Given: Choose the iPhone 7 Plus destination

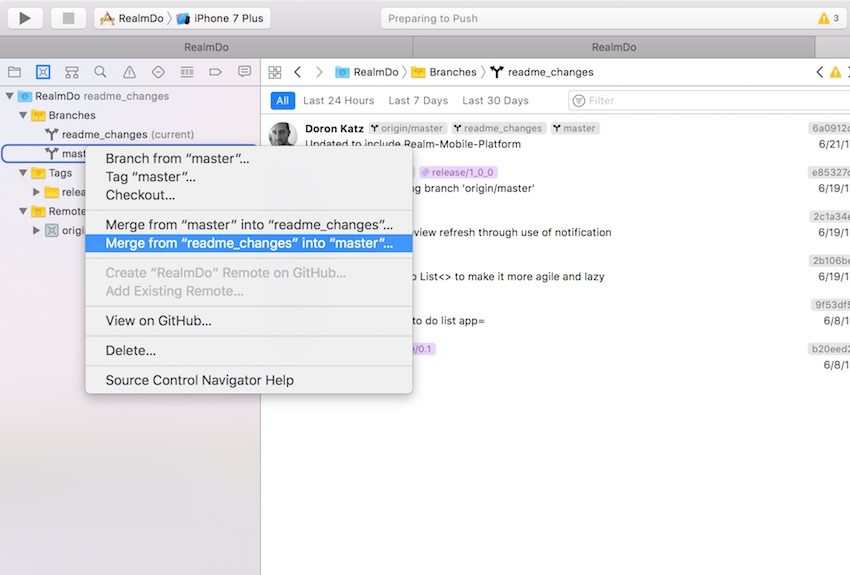Looking at the screenshot, I should [x=220, y=18].
